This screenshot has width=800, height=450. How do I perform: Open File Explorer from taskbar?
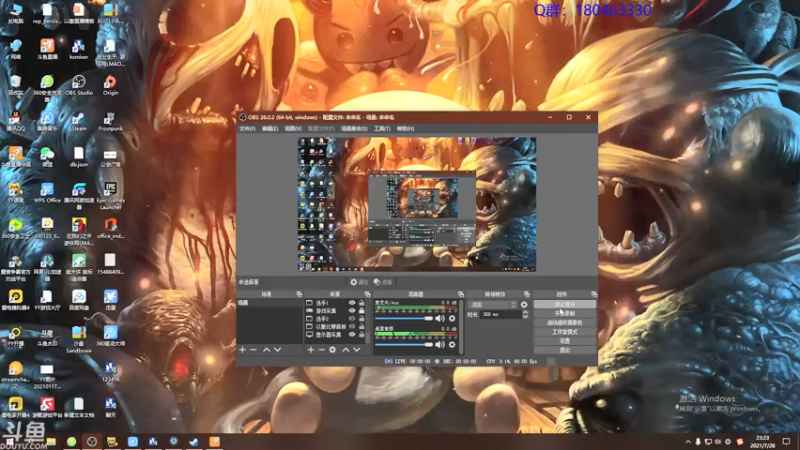pyautogui.click(x=51, y=441)
